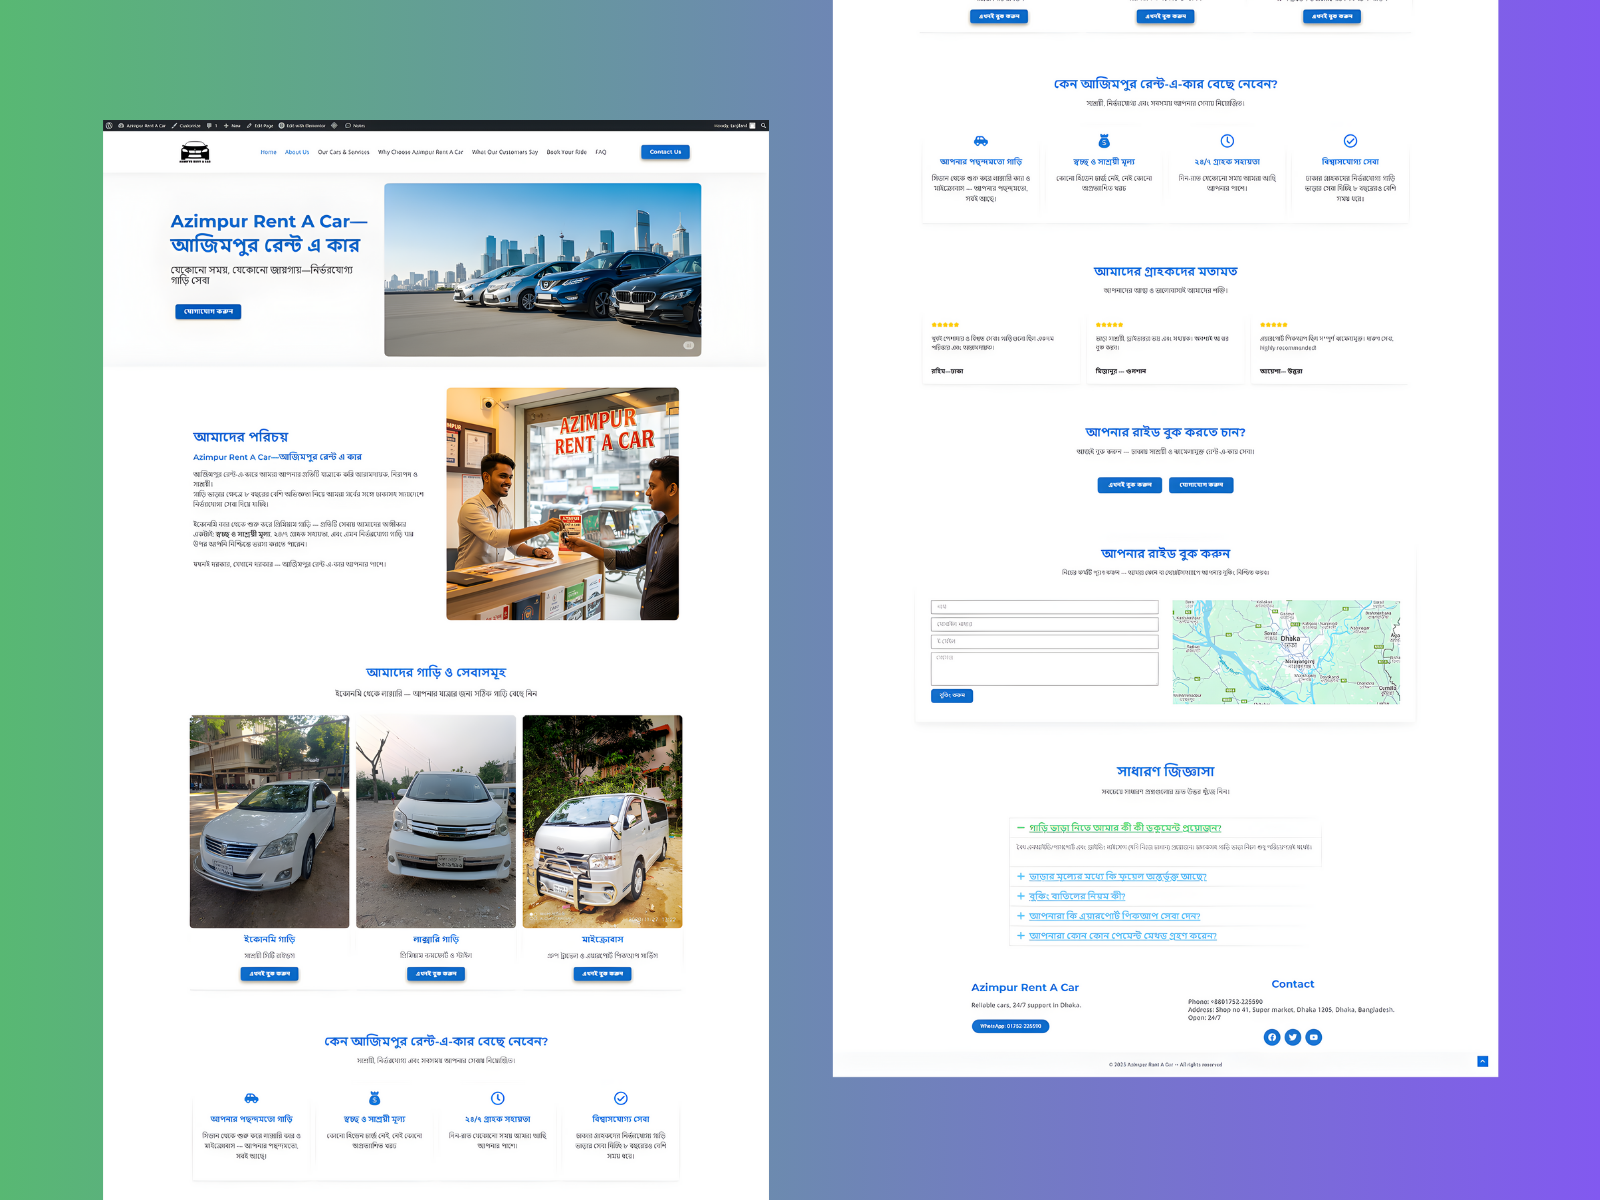The width and height of the screenshot is (1600, 1200).
Task: Go to About Us in navigation menu
Action: pos(297,152)
